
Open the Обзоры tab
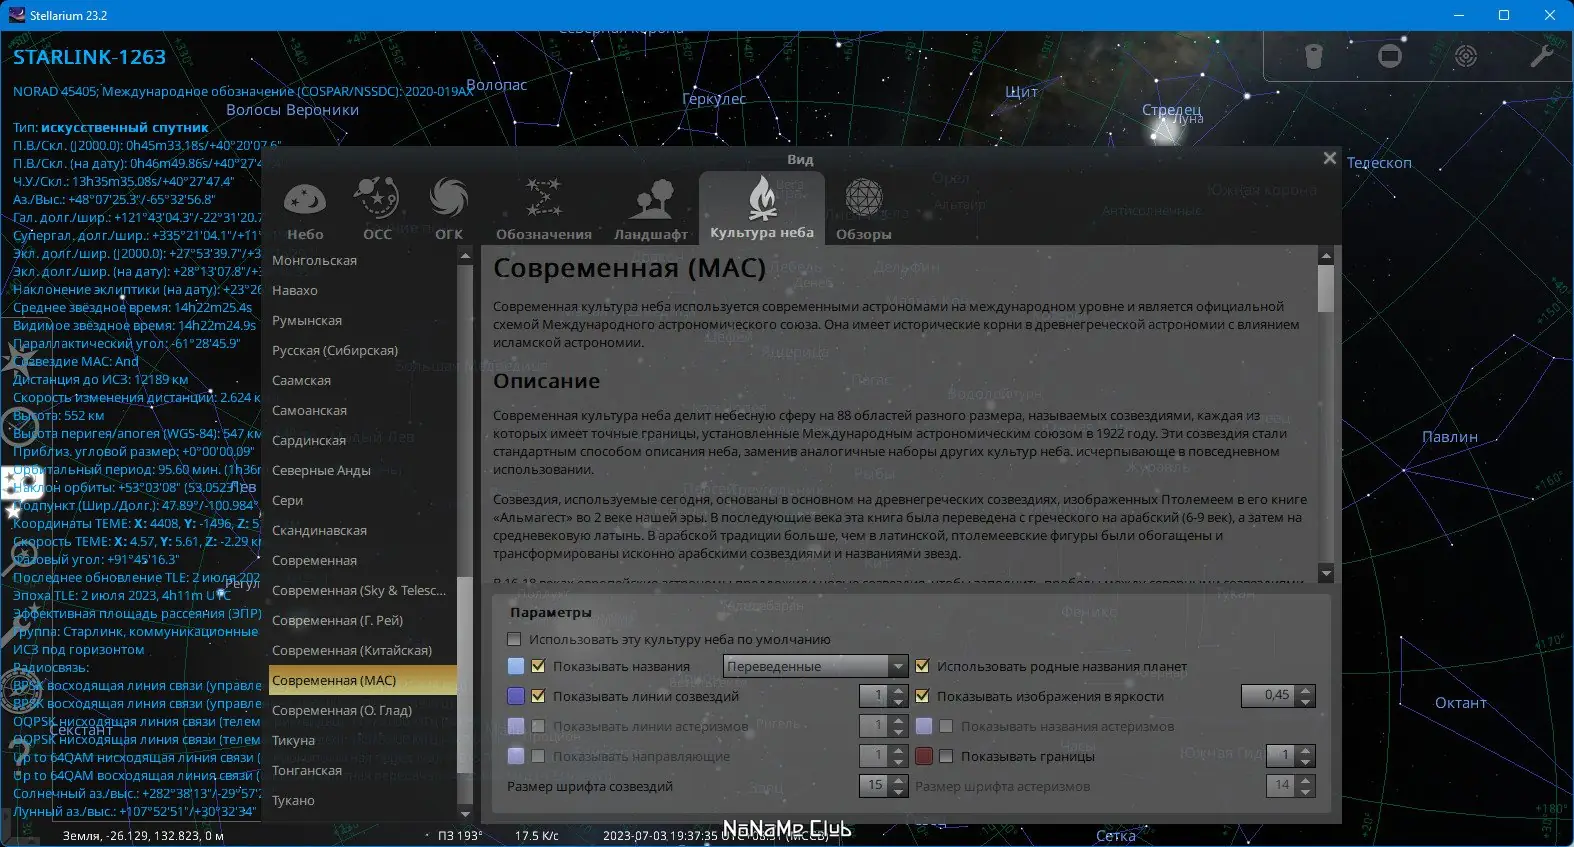pos(864,209)
